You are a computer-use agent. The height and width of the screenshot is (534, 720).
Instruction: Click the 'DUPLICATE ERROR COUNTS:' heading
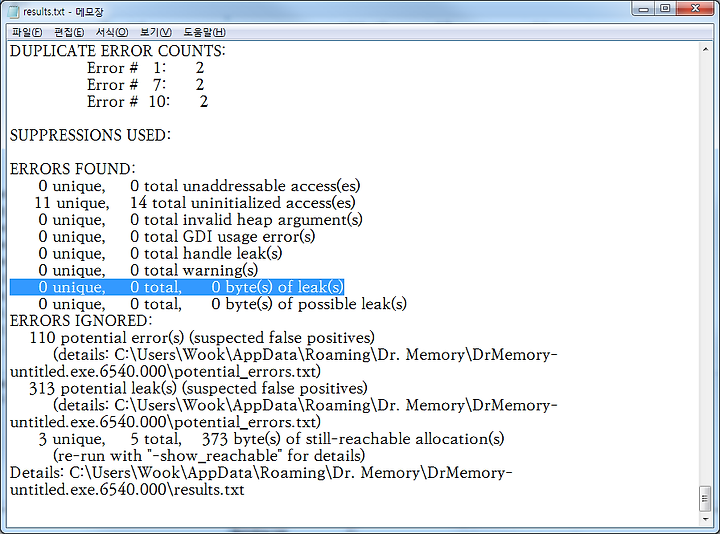pos(118,51)
